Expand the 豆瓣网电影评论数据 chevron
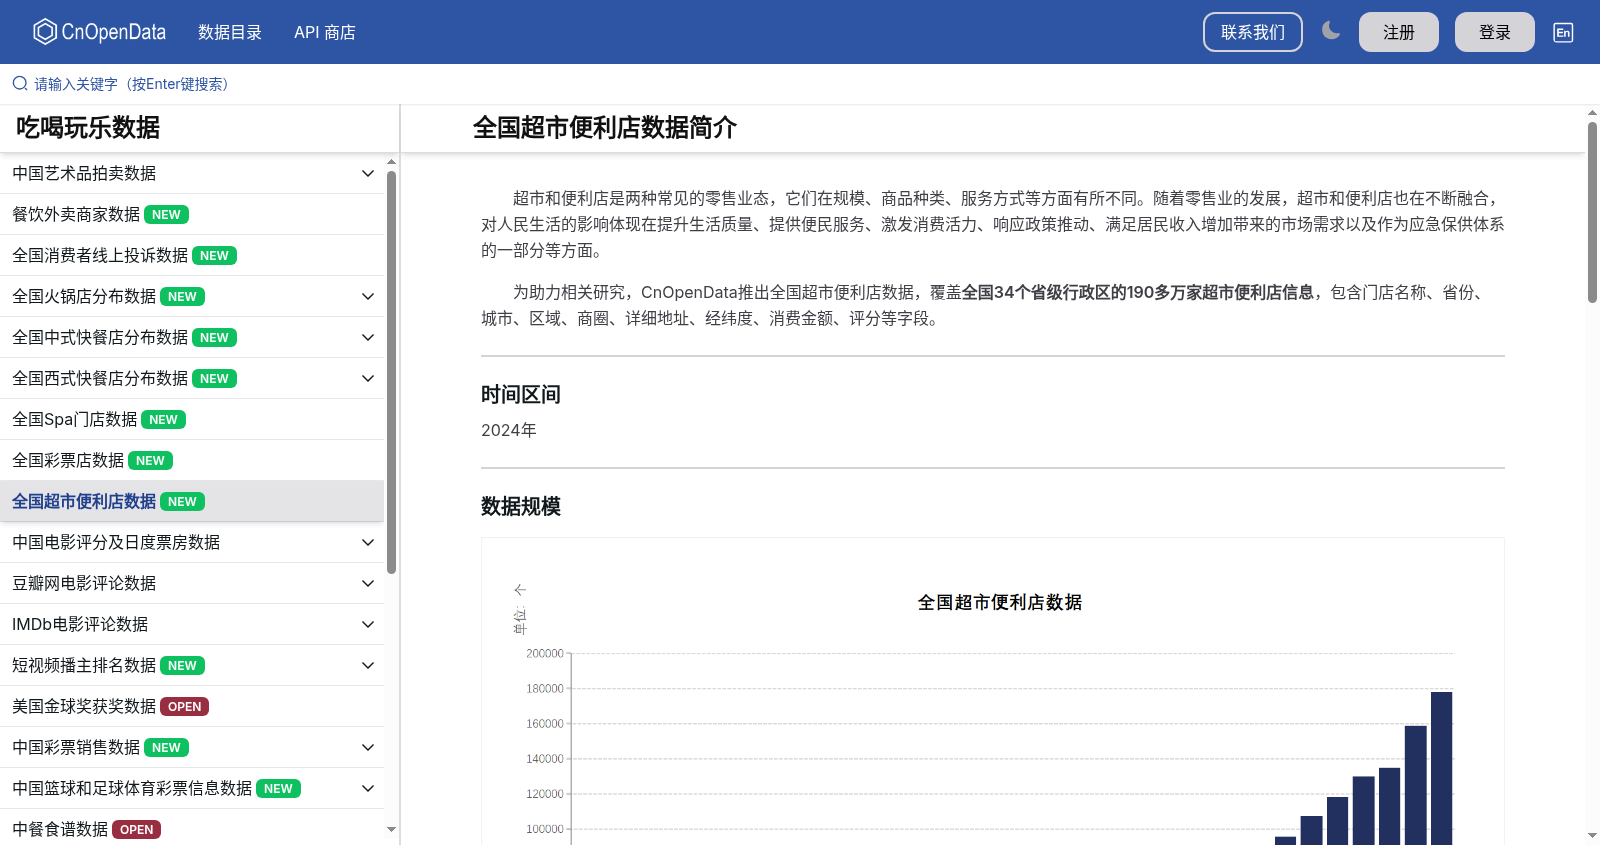The width and height of the screenshot is (1600, 861). tap(368, 583)
